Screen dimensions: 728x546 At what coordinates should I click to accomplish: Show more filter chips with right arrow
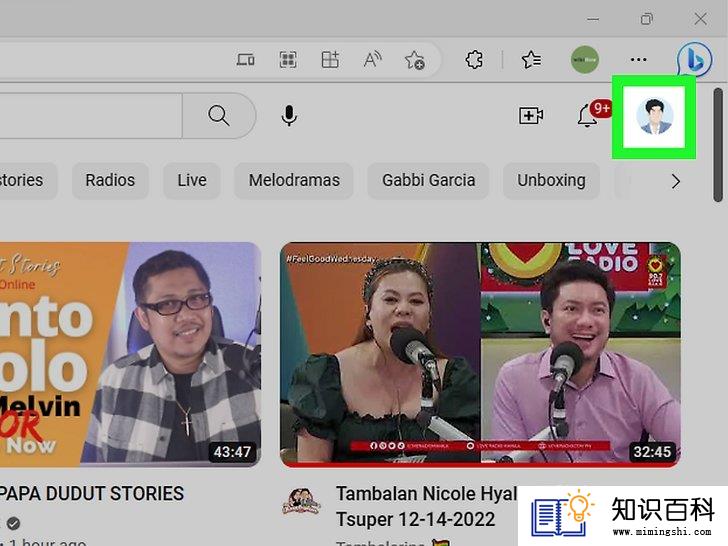coord(676,181)
